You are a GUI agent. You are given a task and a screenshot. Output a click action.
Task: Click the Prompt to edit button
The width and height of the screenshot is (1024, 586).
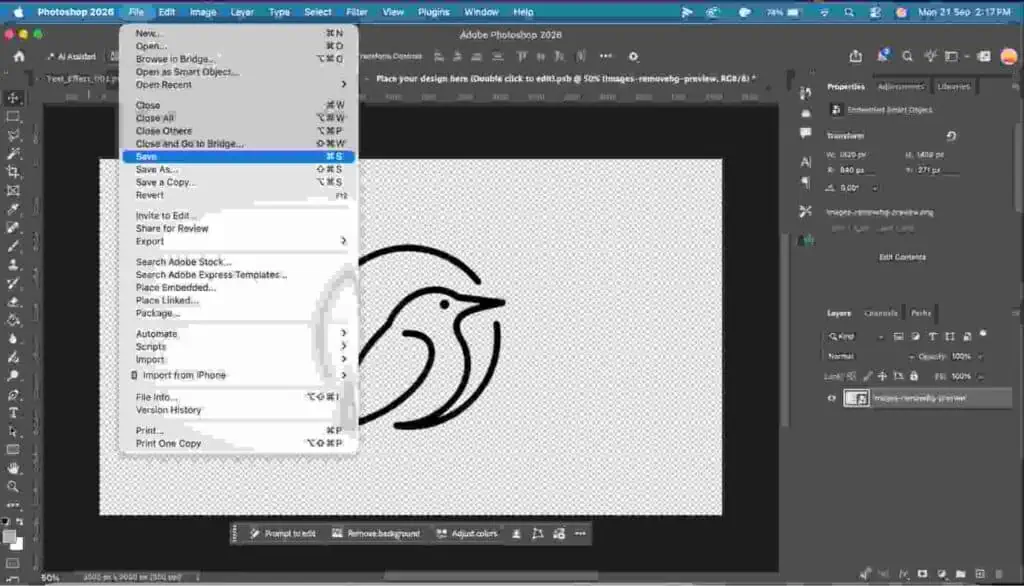click(x=283, y=534)
